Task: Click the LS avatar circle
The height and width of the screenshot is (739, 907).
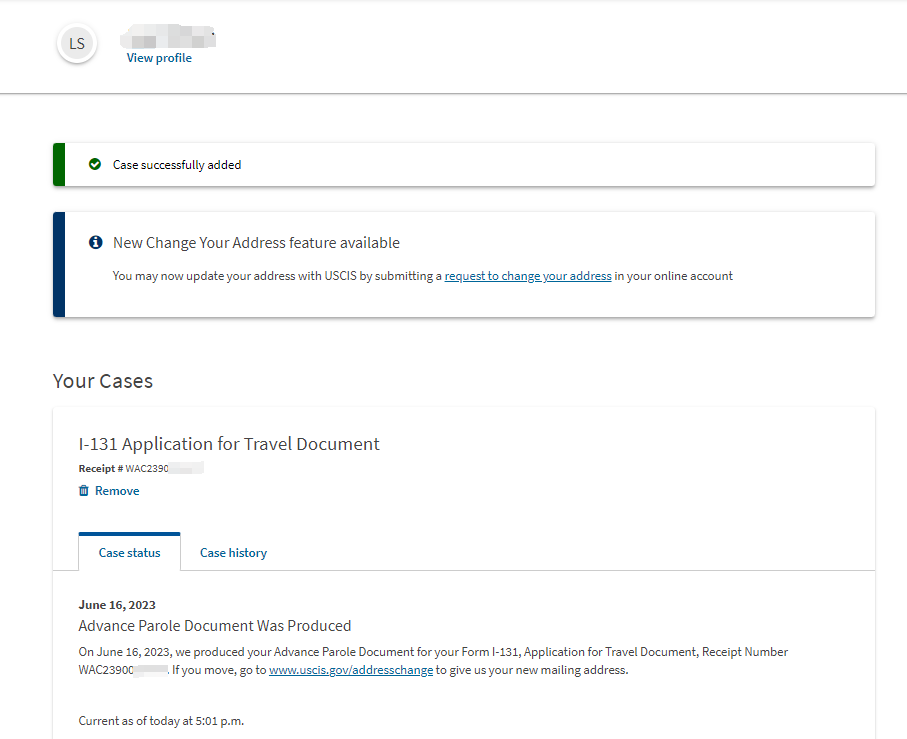Action: pyautogui.click(x=77, y=44)
